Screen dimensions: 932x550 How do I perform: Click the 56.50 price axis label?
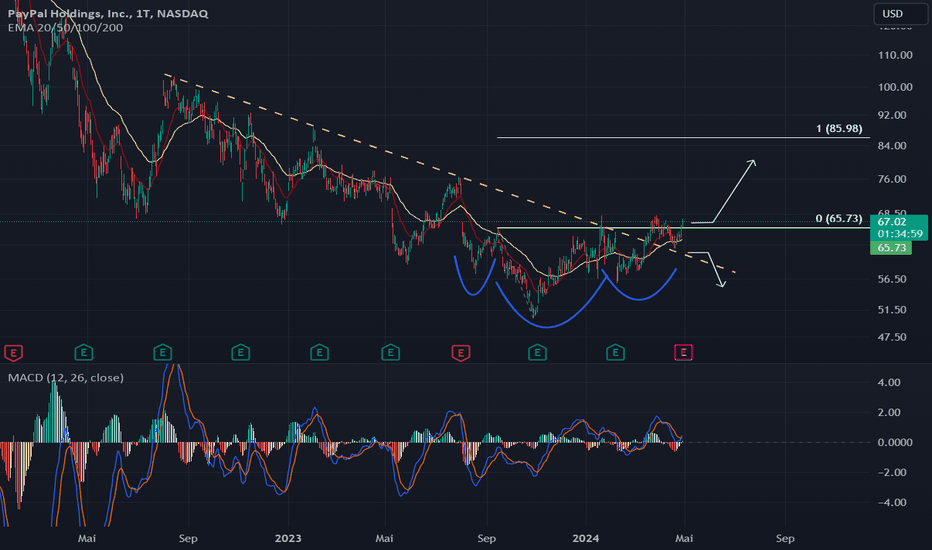tap(892, 279)
